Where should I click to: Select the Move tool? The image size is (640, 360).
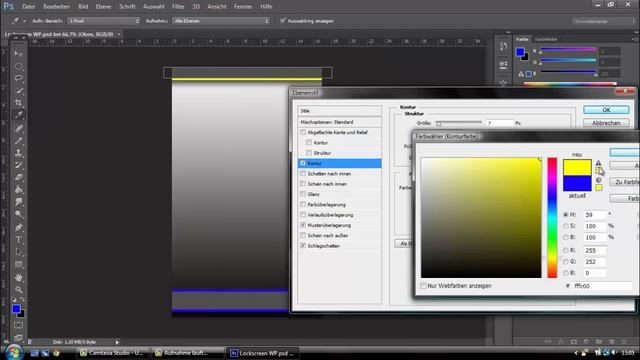[x=19, y=53]
